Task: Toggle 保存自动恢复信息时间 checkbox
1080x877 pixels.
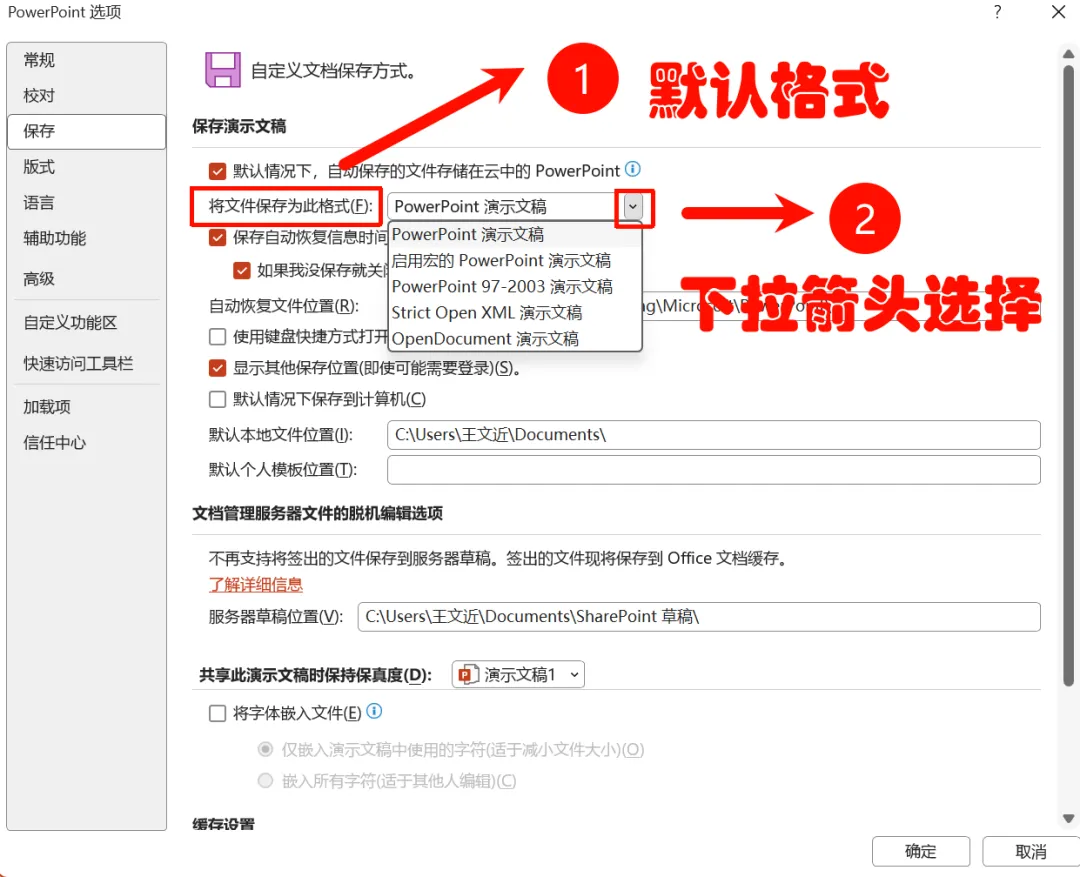Action: pyautogui.click(x=218, y=238)
